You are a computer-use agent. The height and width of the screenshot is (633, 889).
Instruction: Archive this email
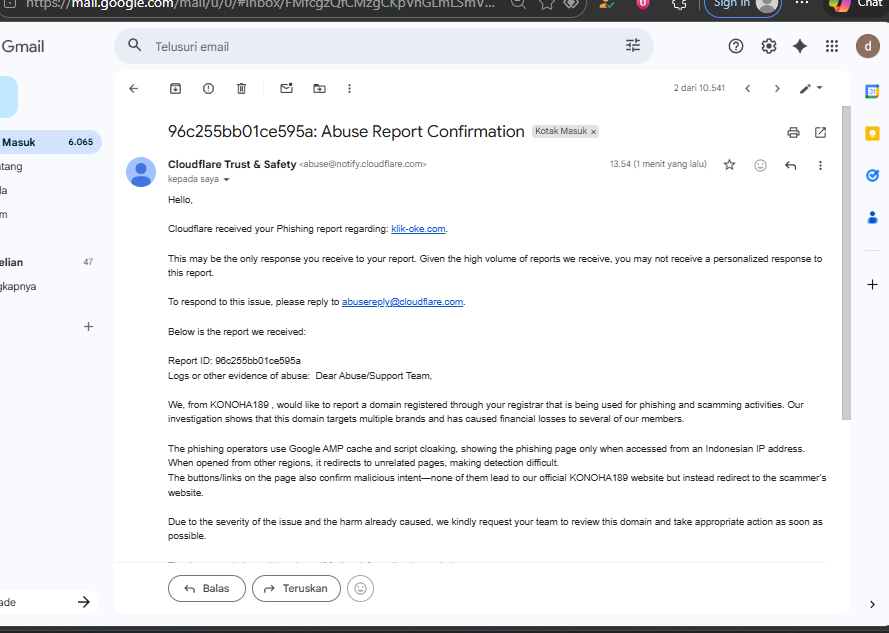click(x=176, y=88)
